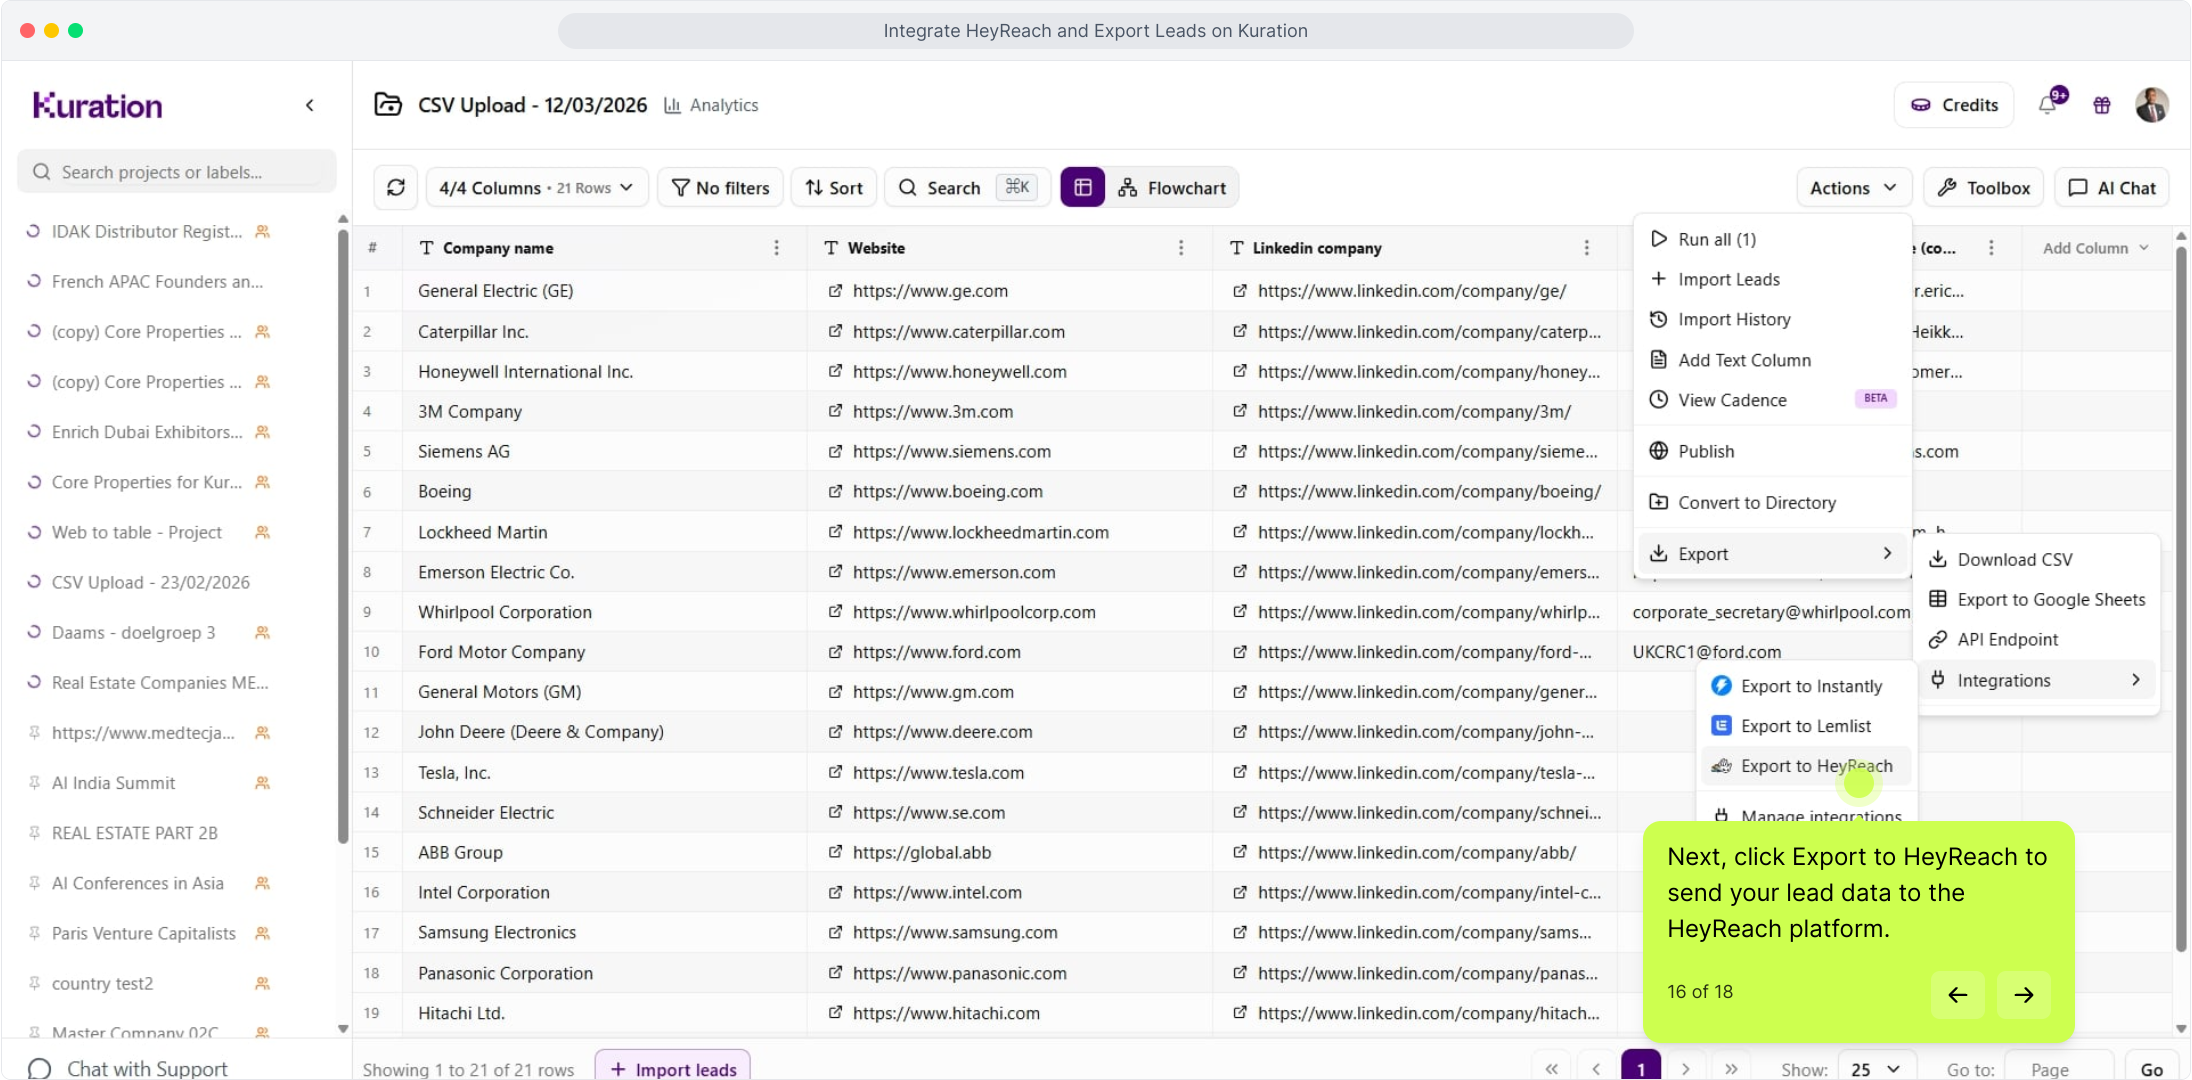2192x1080 pixels.
Task: Jump to first page double-arrow
Action: 1551,1069
